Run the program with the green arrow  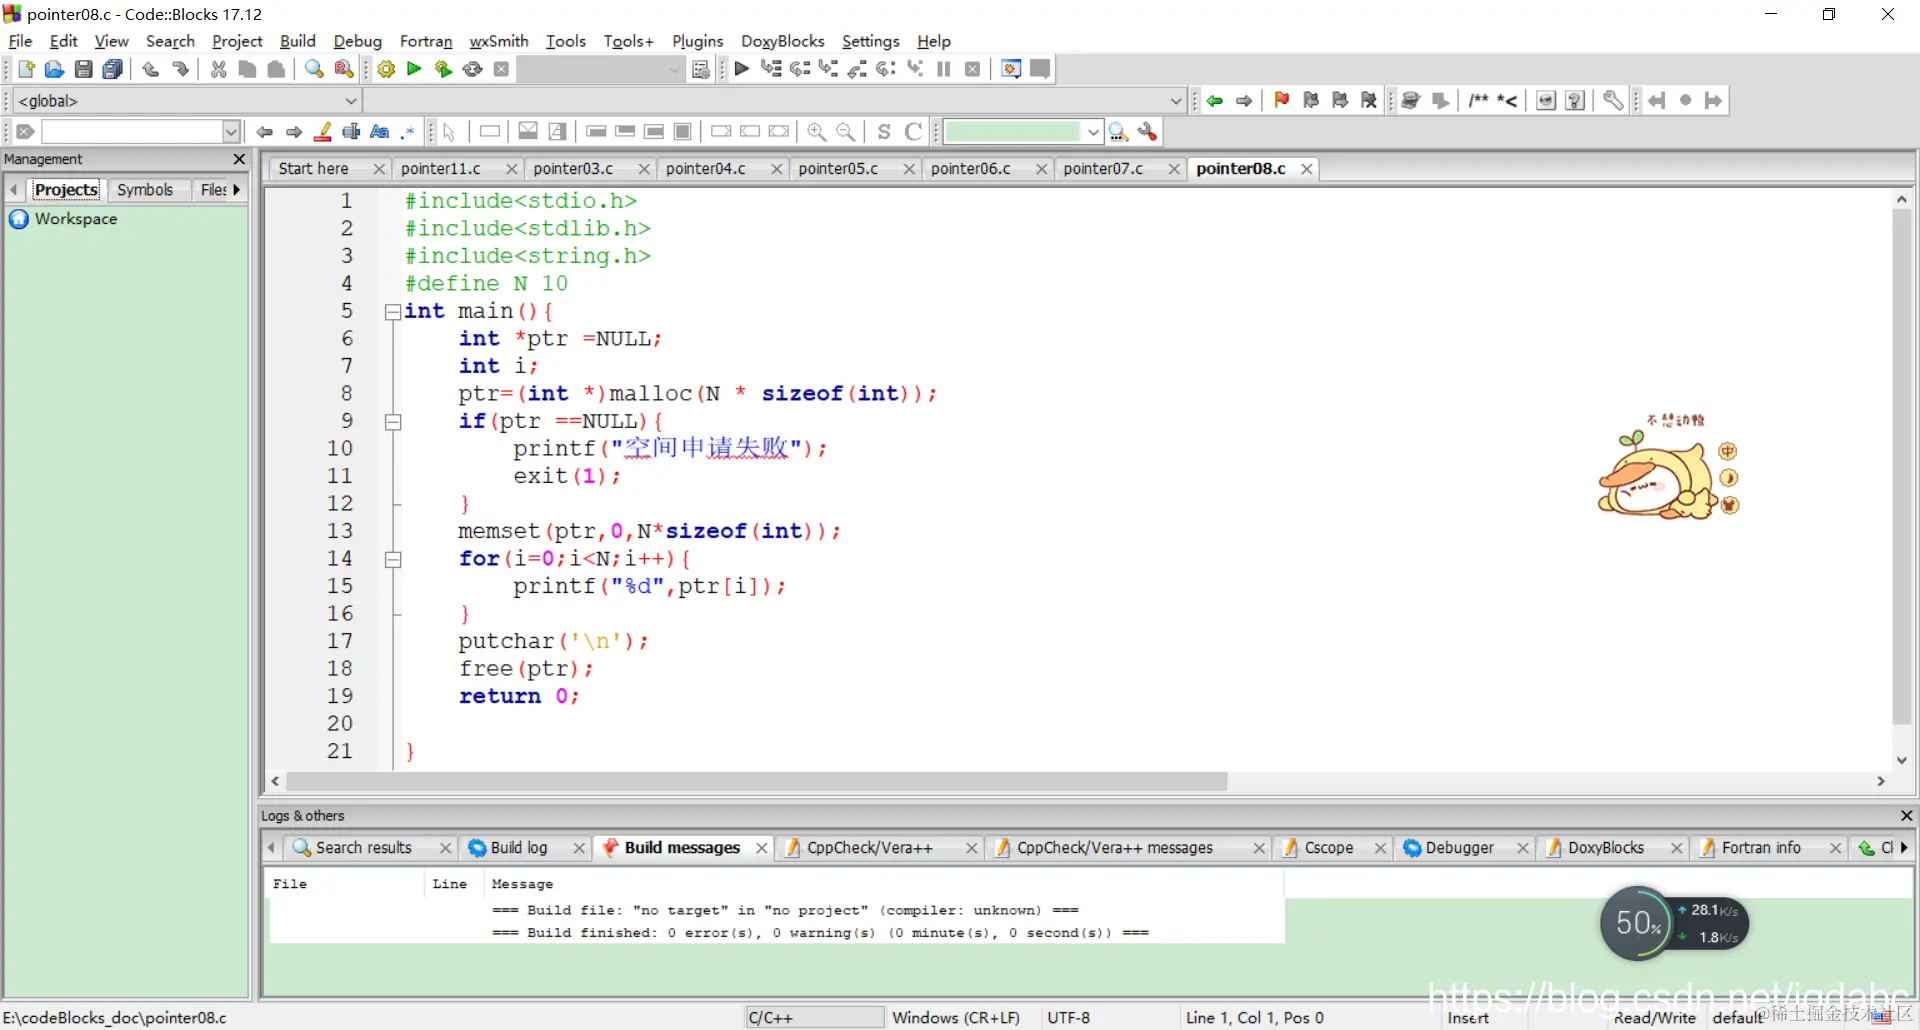point(414,69)
